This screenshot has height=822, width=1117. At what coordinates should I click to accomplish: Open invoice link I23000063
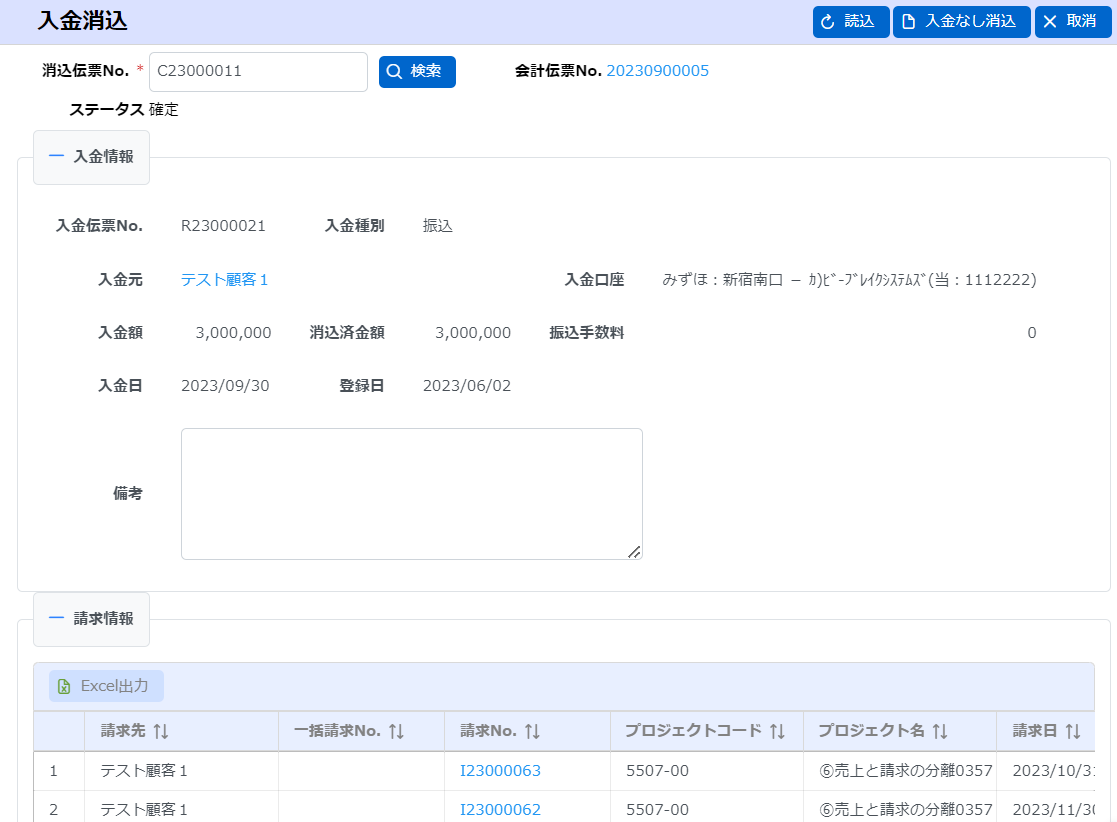click(500, 771)
